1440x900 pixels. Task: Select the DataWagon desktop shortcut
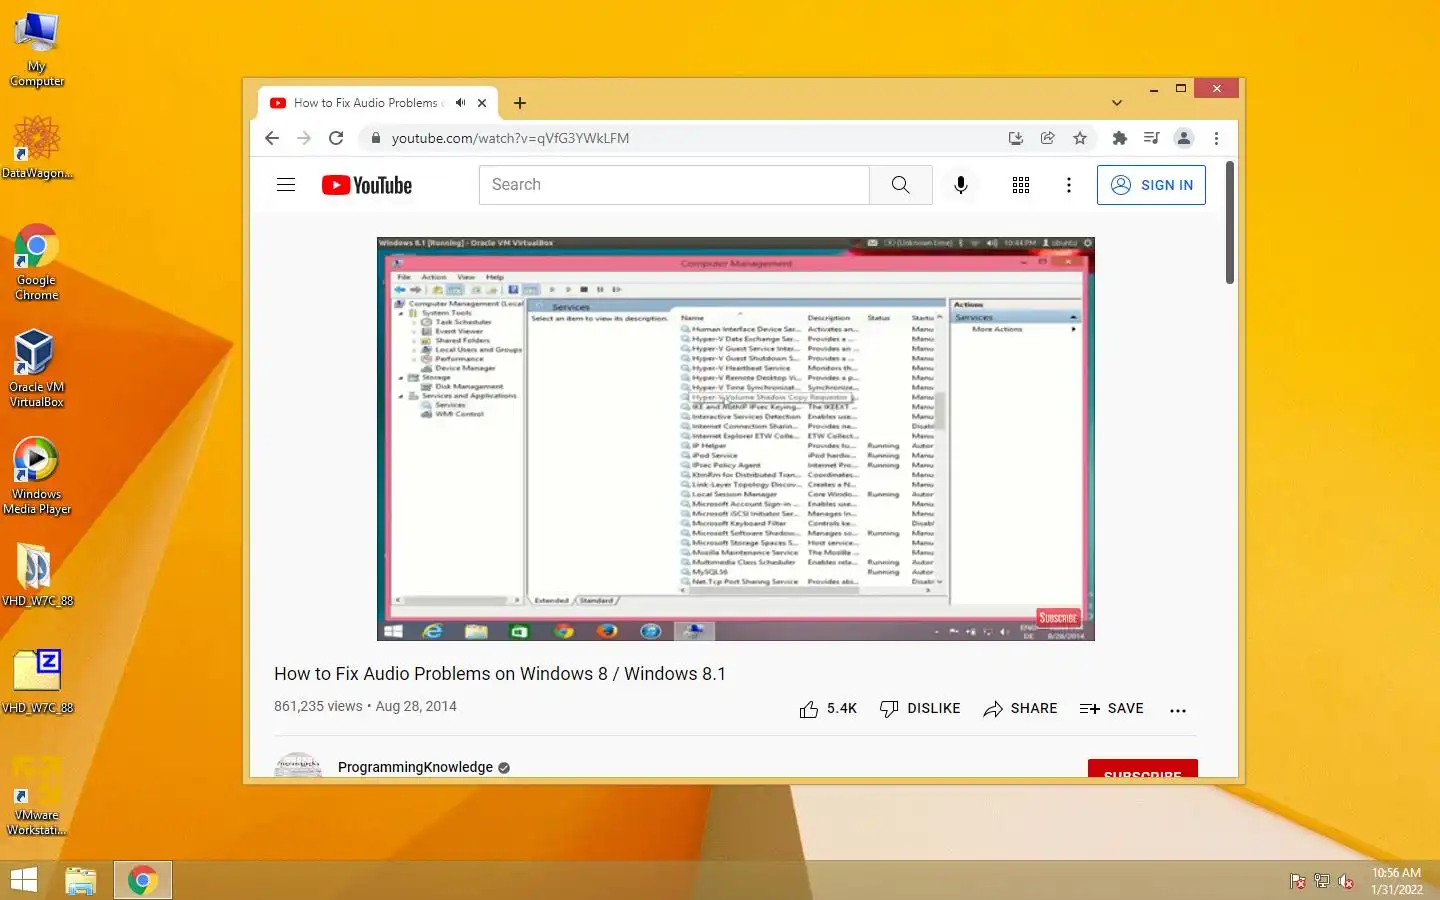click(37, 147)
